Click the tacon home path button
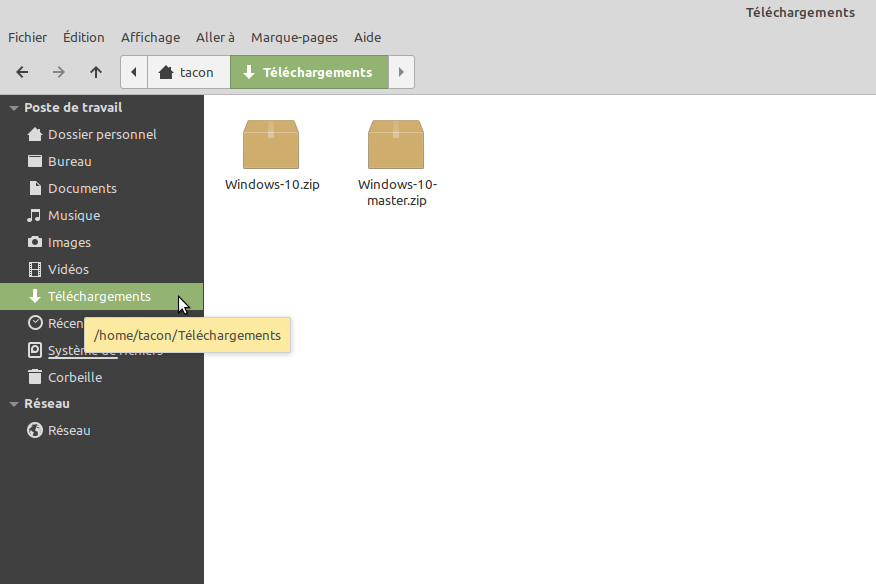This screenshot has width=876, height=584. point(187,72)
